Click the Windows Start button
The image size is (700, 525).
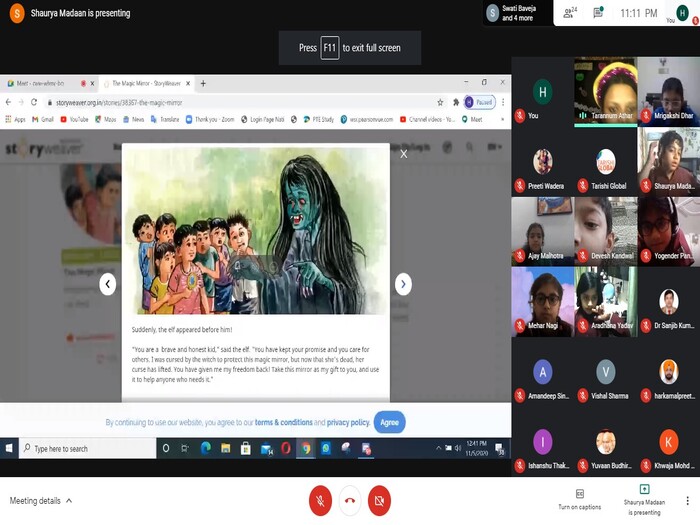[9, 448]
